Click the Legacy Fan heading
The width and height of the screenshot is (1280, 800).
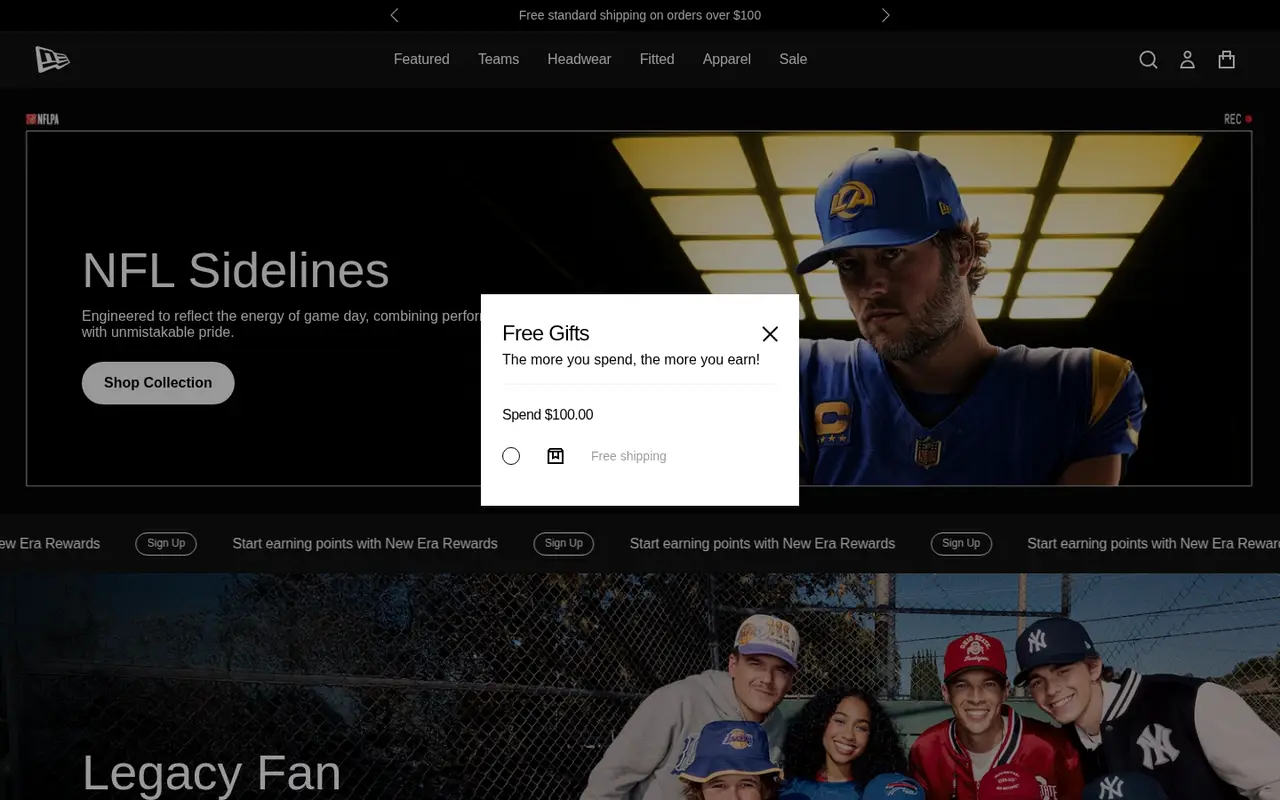[x=211, y=773]
